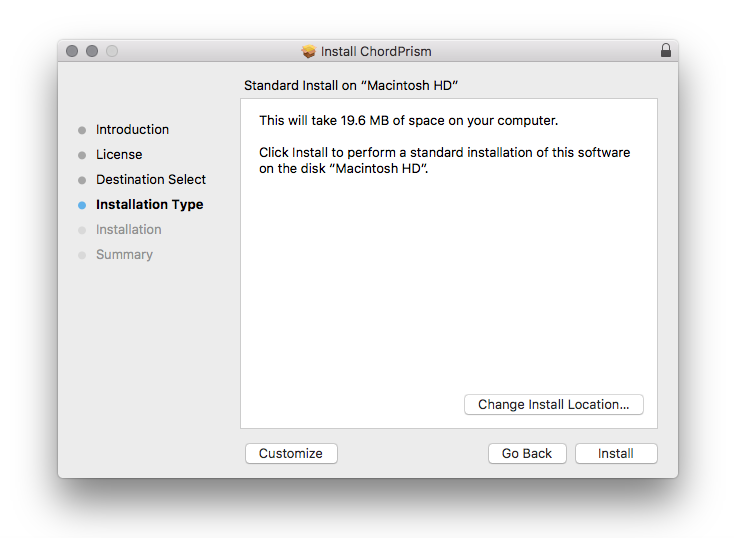
Task: Open Change Install Location options
Action: (x=554, y=405)
